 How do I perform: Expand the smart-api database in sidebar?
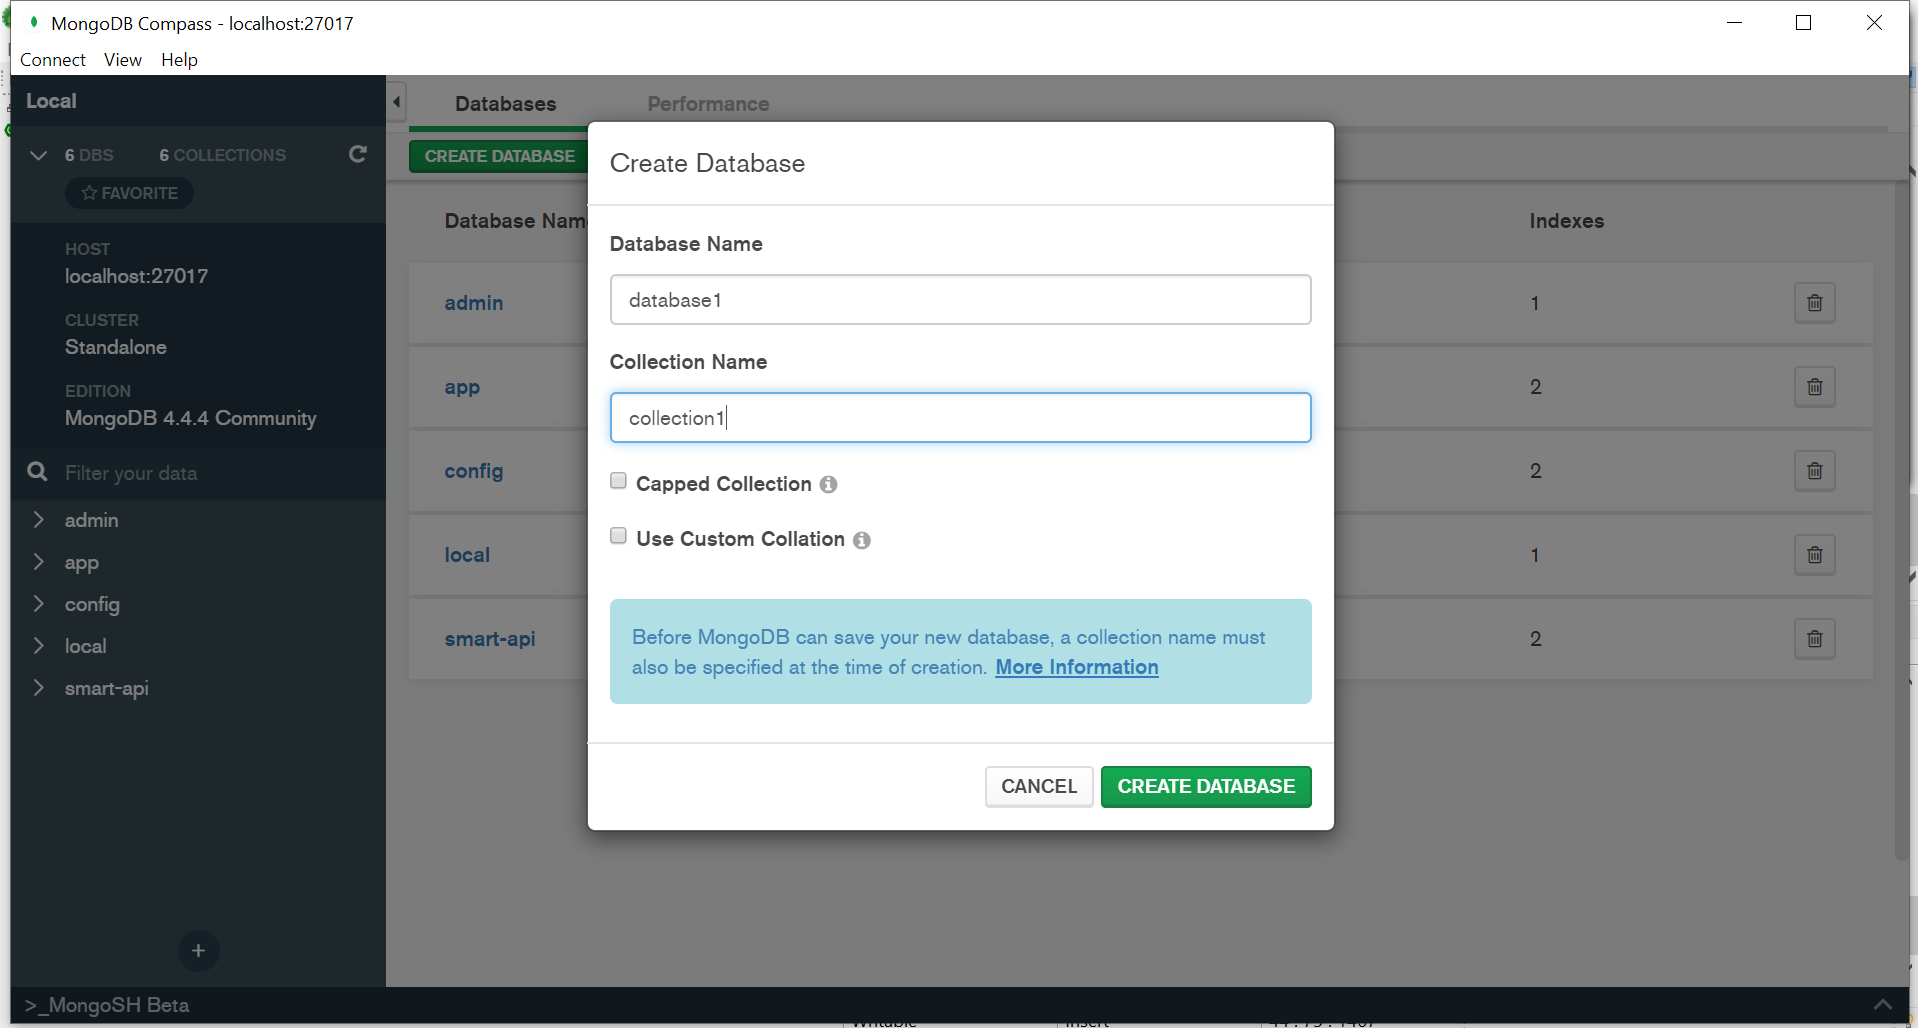pyautogui.click(x=38, y=687)
